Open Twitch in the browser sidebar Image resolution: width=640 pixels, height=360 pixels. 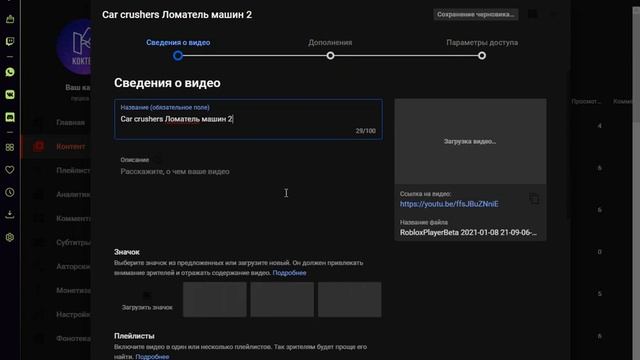[x=10, y=41]
